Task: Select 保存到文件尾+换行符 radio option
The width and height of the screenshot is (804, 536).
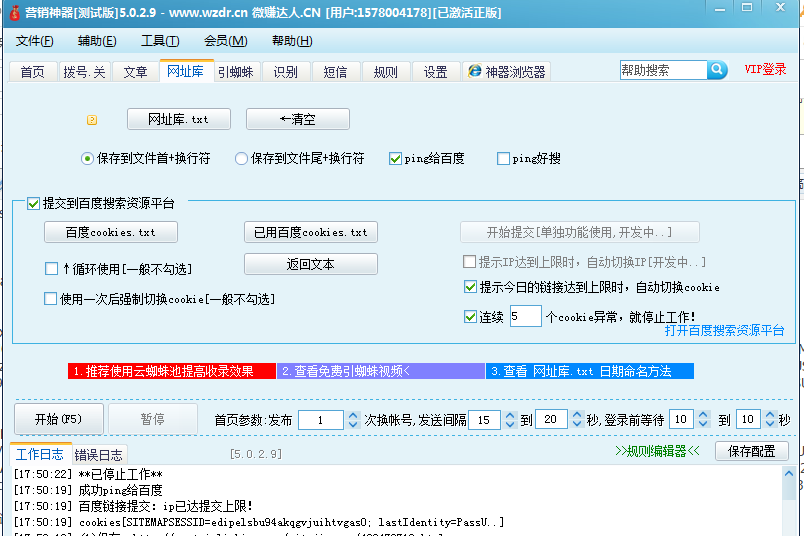Action: 300,158
